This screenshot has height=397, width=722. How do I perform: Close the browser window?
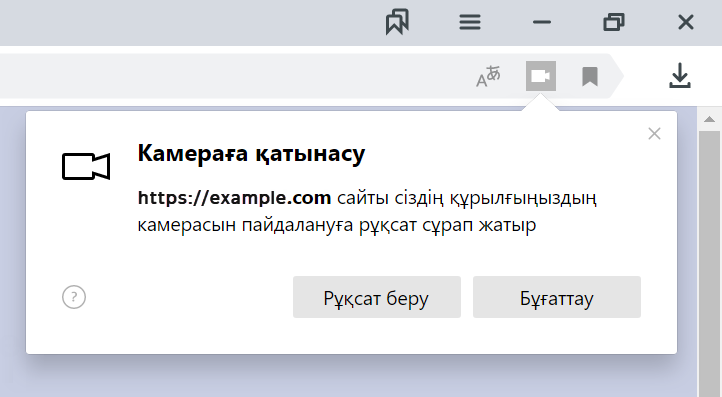pyautogui.click(x=686, y=22)
